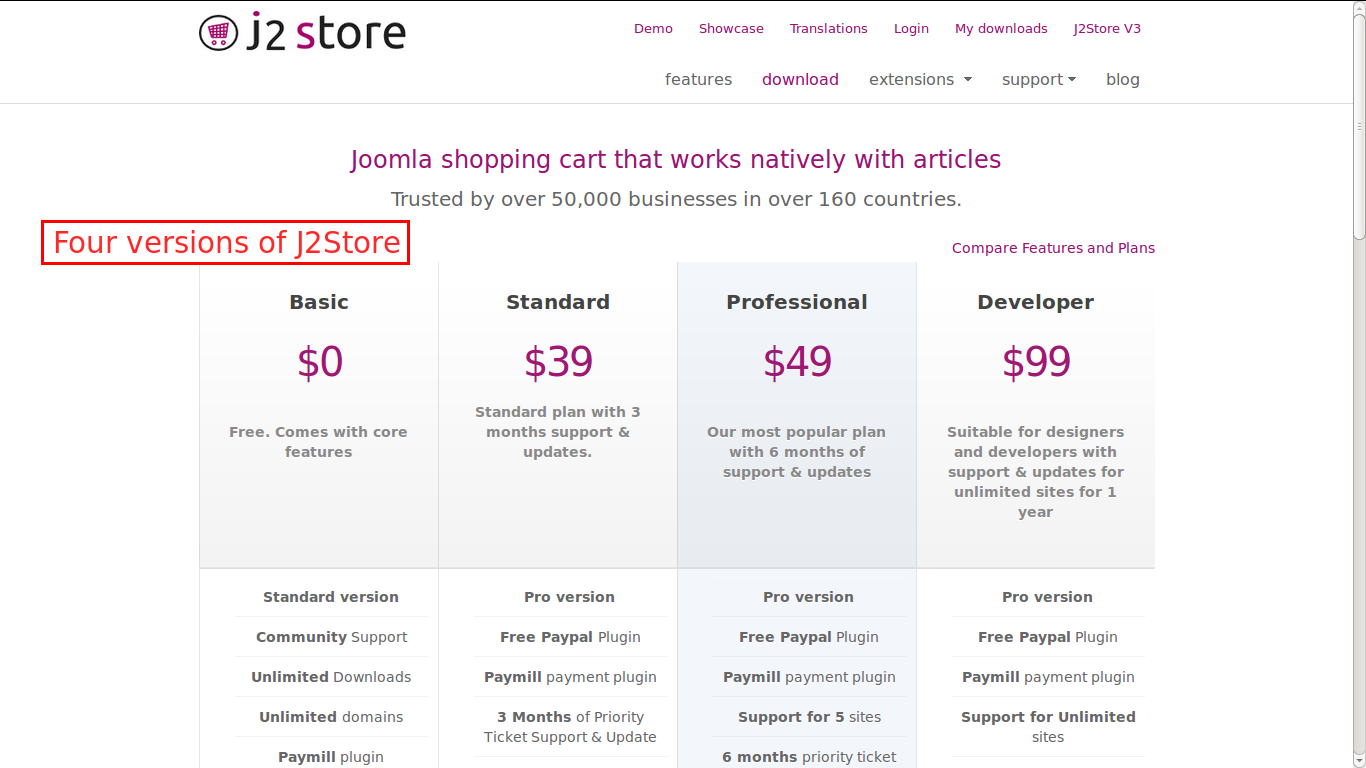
Task: Select the features menu item
Action: point(698,80)
